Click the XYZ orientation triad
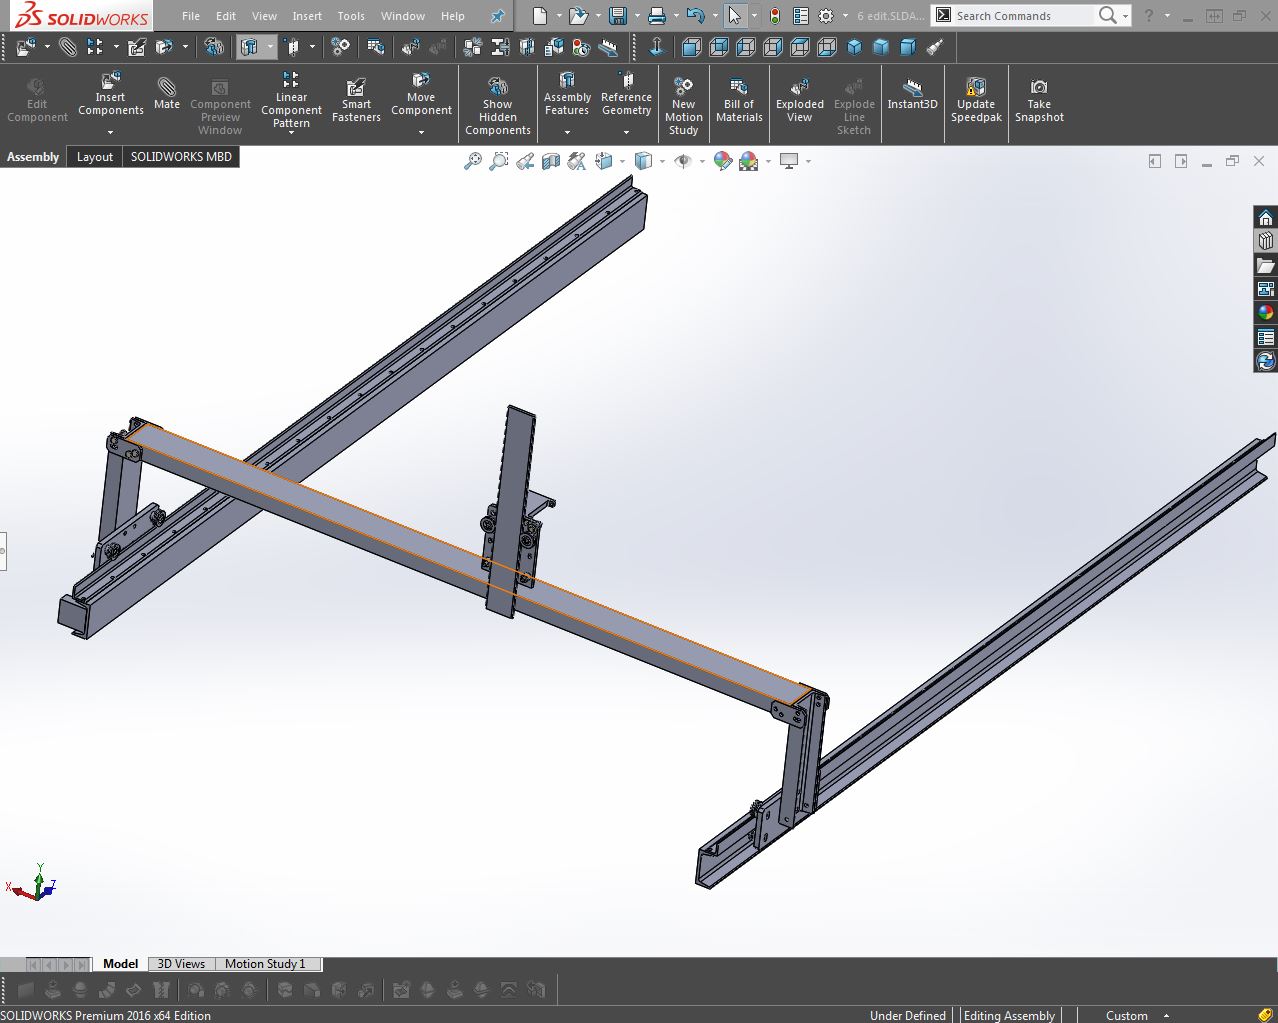Viewport: 1278px width, 1023px height. tap(34, 884)
